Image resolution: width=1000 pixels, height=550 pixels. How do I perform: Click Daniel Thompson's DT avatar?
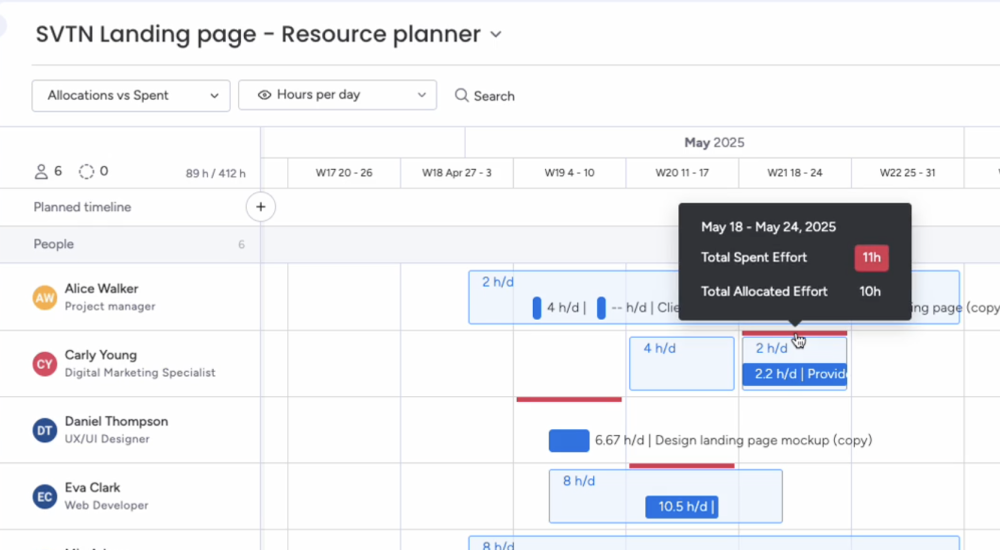45,430
